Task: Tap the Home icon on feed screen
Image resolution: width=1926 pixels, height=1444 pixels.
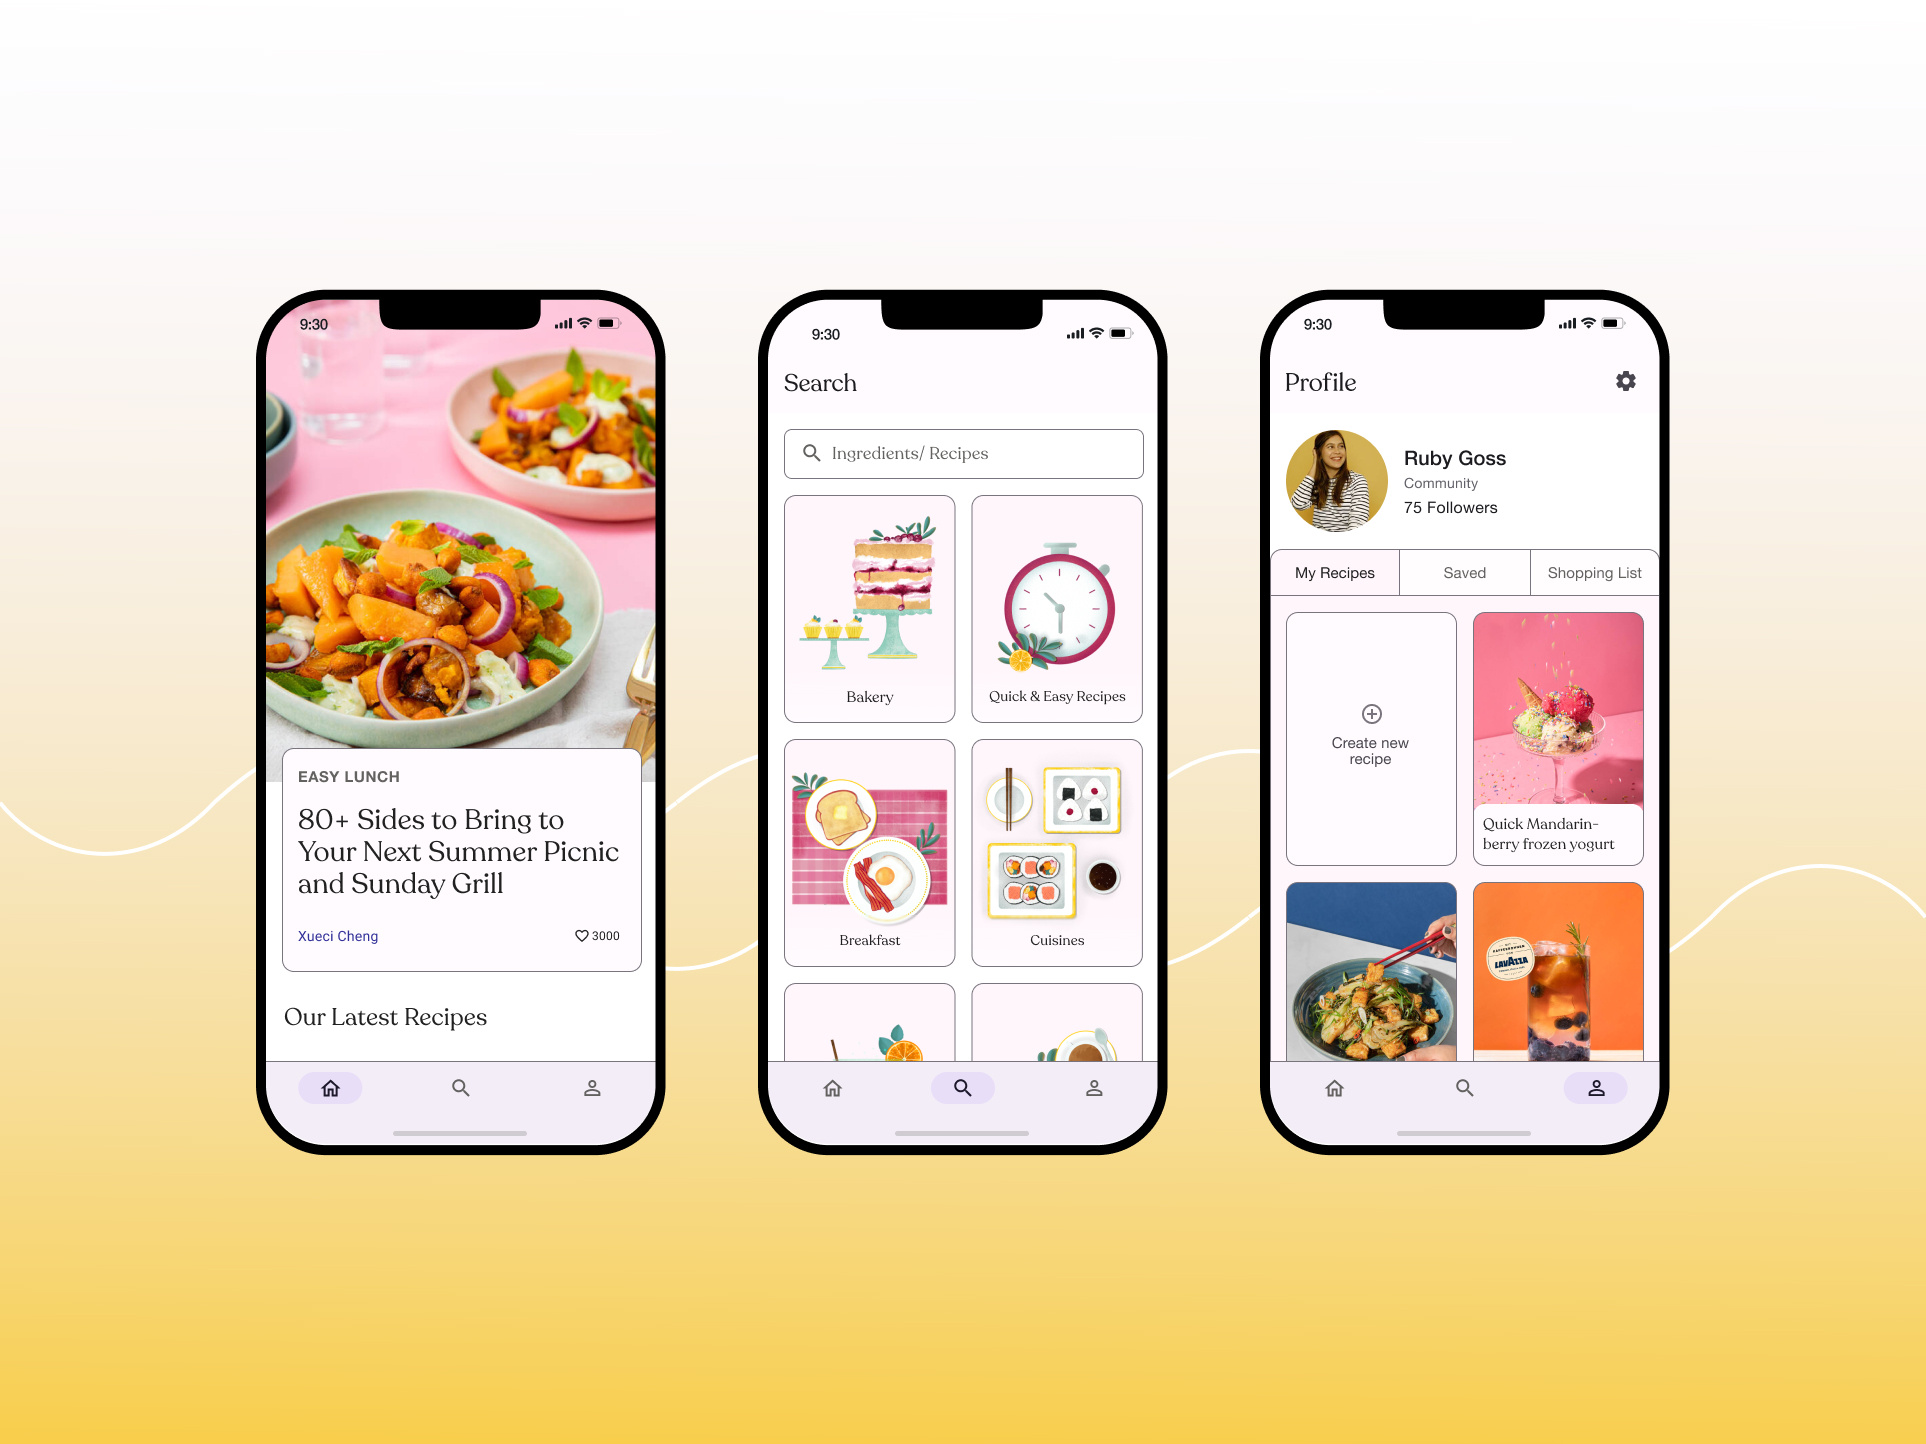Action: 332,1088
